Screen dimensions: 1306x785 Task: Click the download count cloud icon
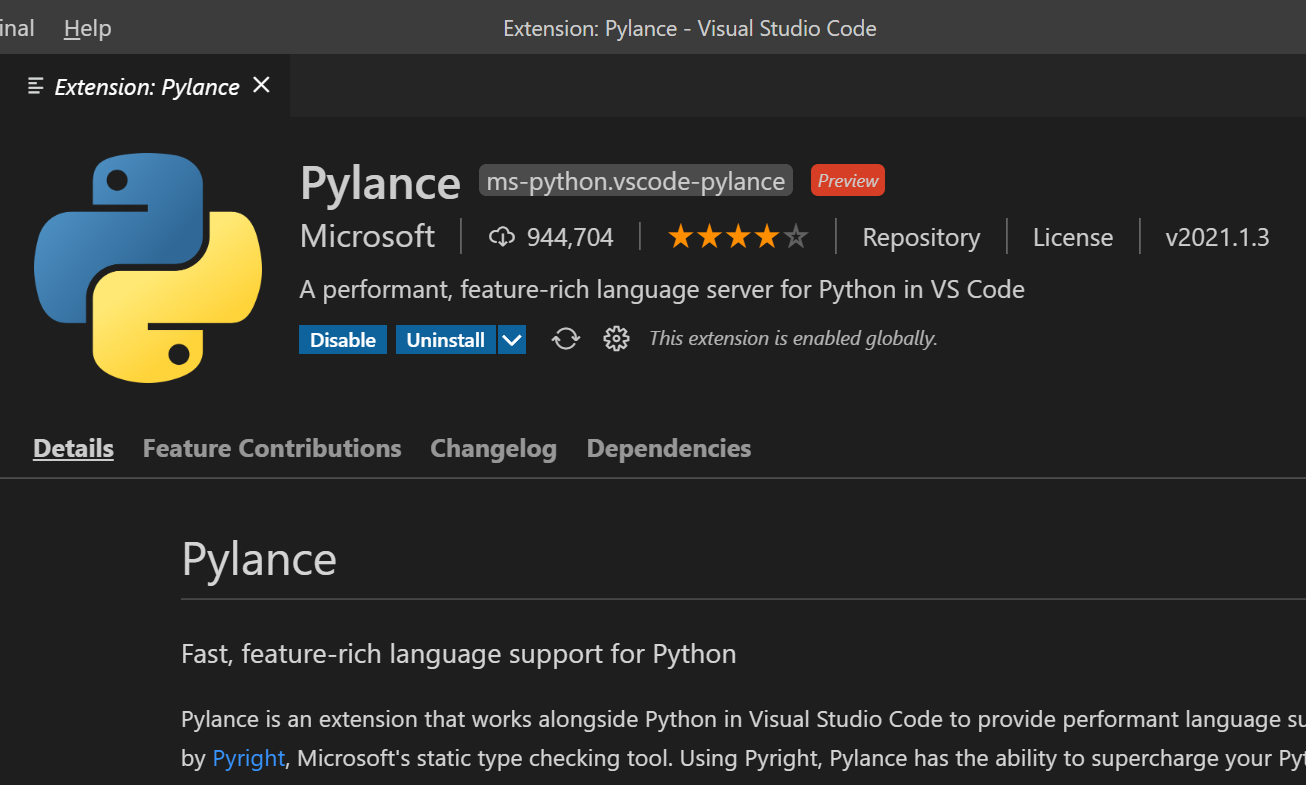[501, 237]
